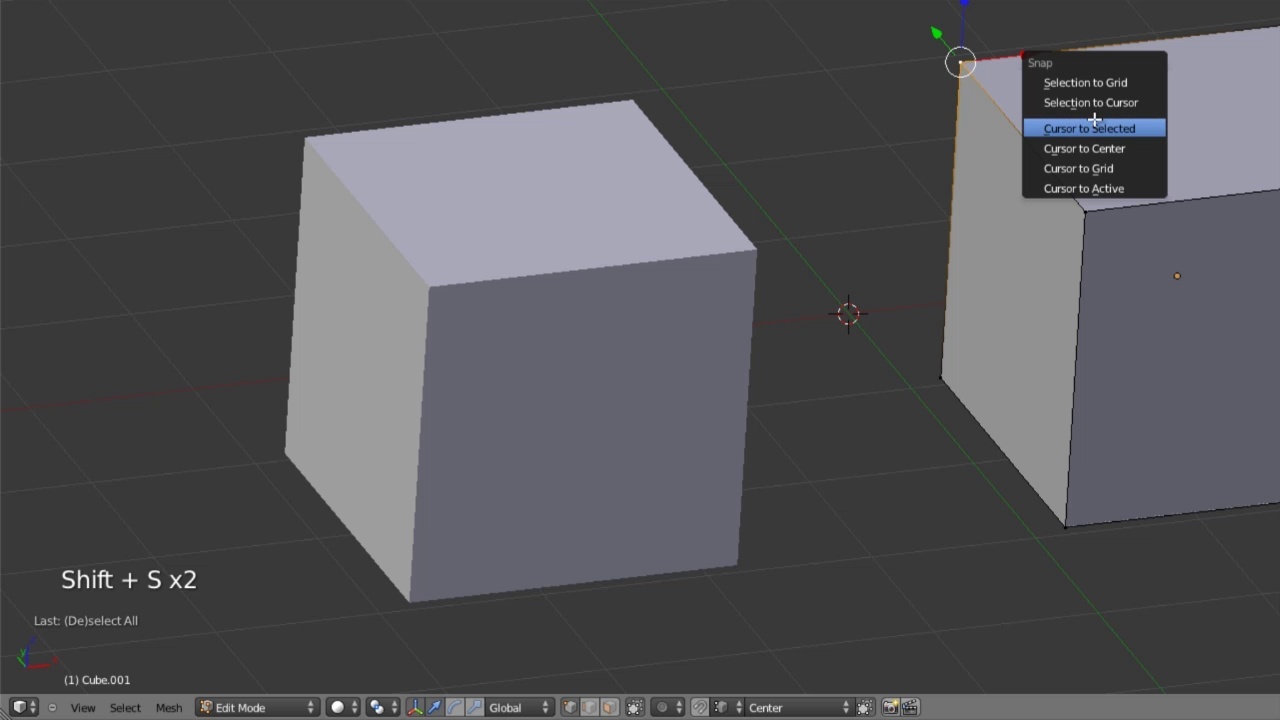Switch to face select mode
Screen dimensions: 1280x720
(x=607, y=707)
